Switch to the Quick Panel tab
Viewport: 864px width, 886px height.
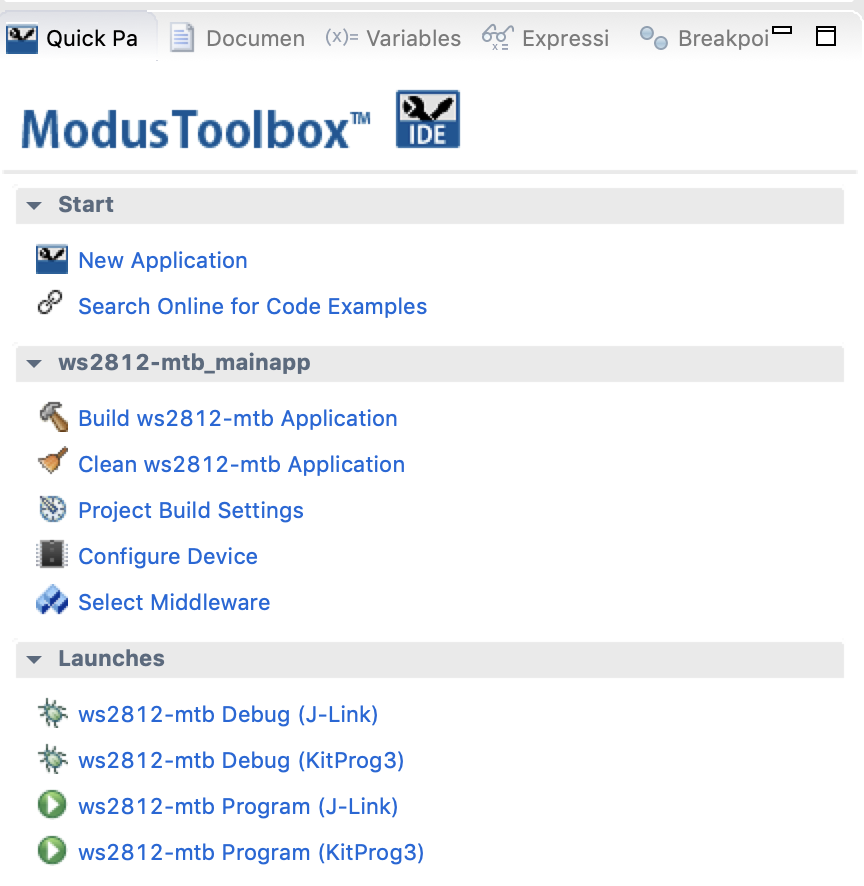pyautogui.click(x=79, y=38)
